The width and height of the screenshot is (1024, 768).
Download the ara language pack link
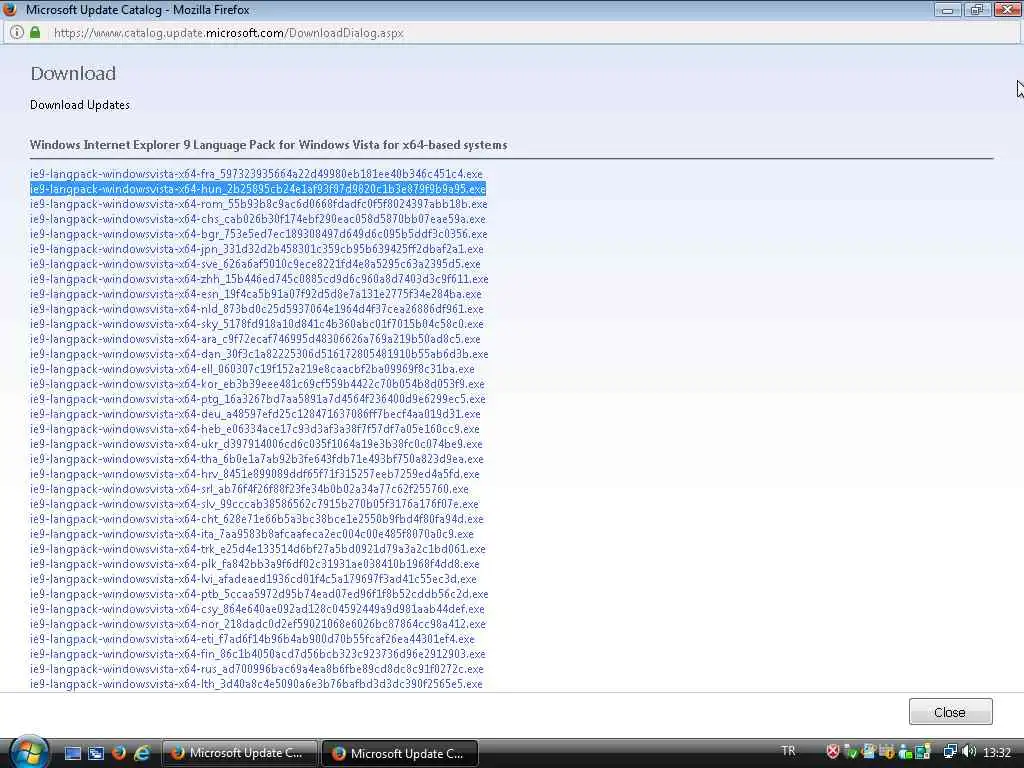point(255,339)
